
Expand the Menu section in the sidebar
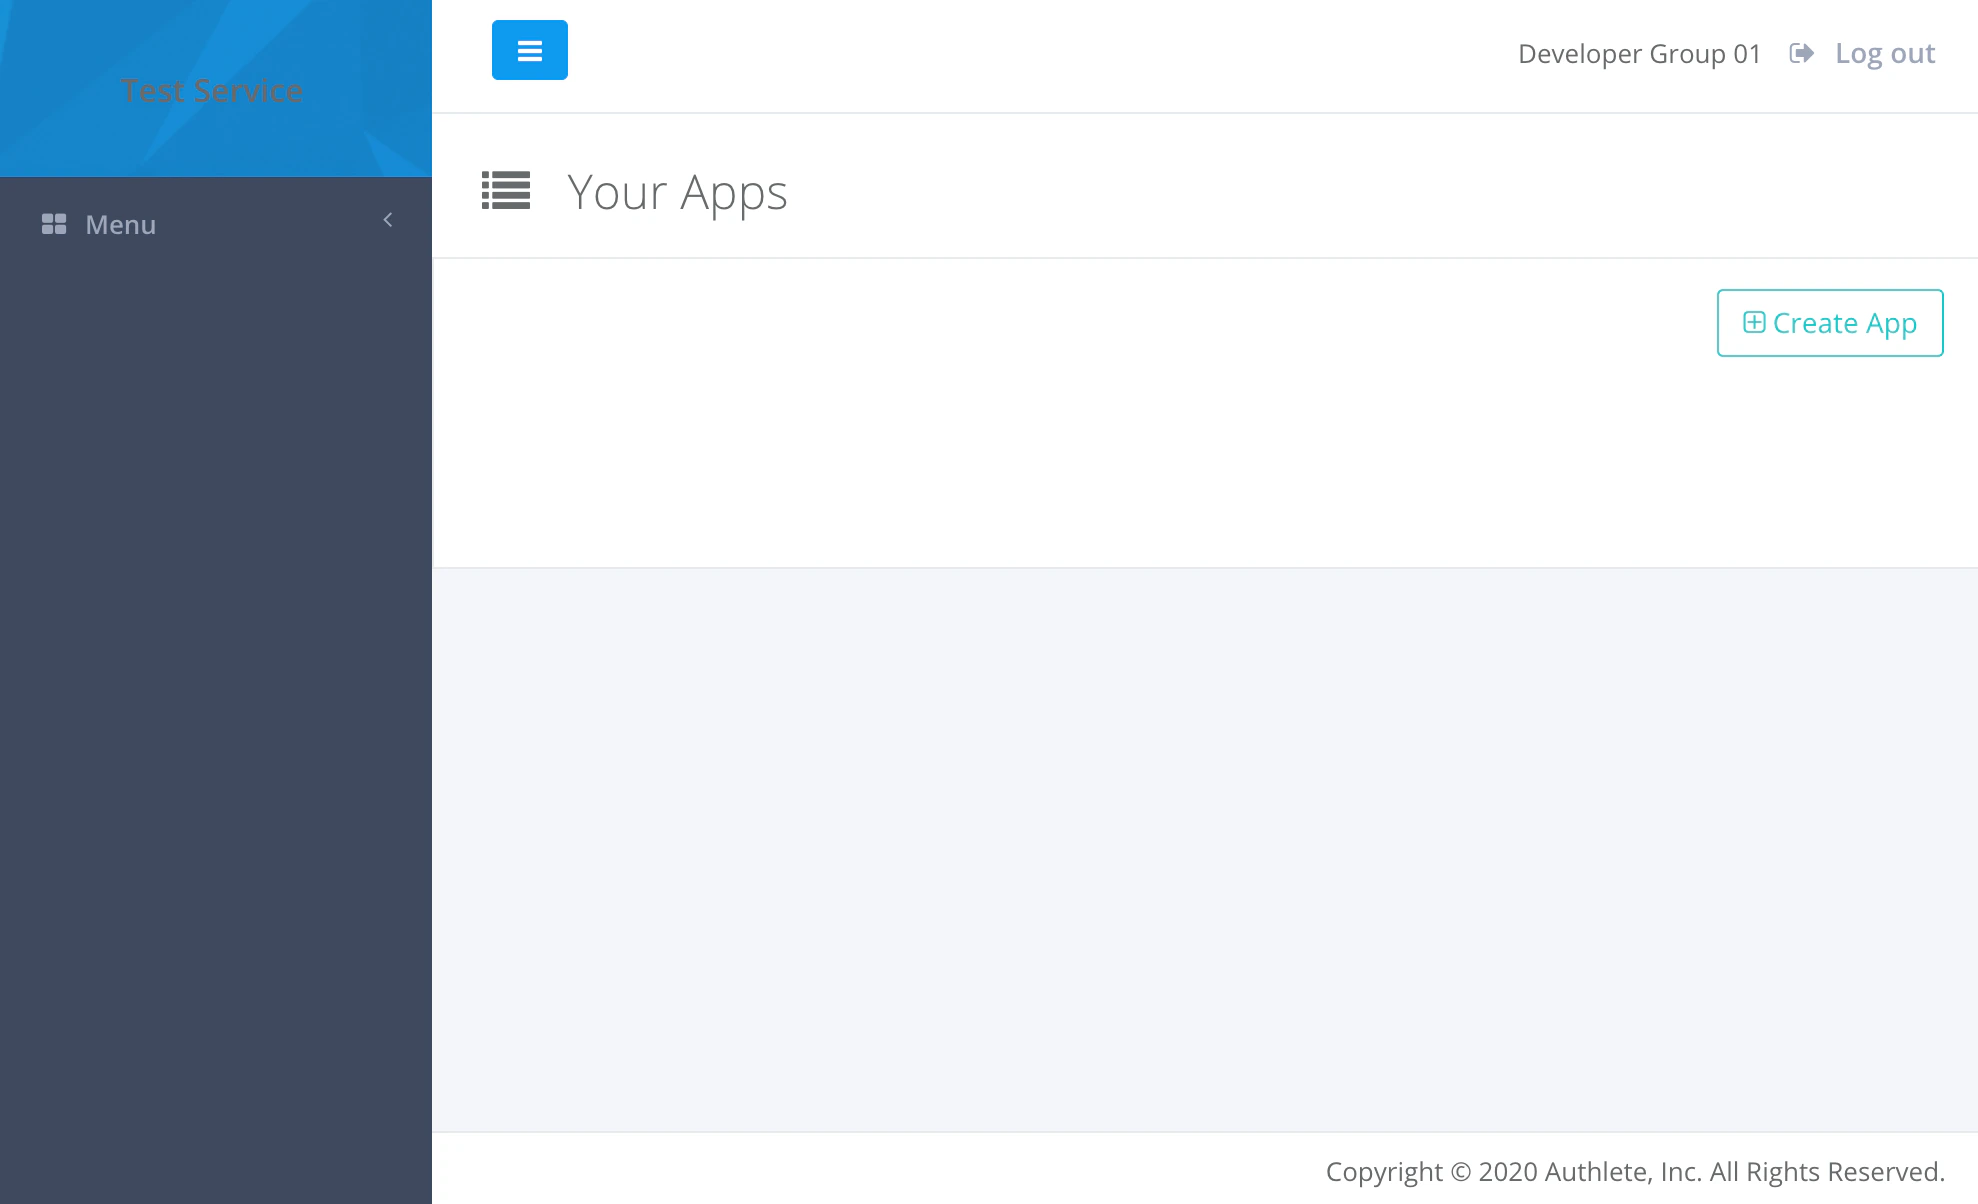point(120,224)
